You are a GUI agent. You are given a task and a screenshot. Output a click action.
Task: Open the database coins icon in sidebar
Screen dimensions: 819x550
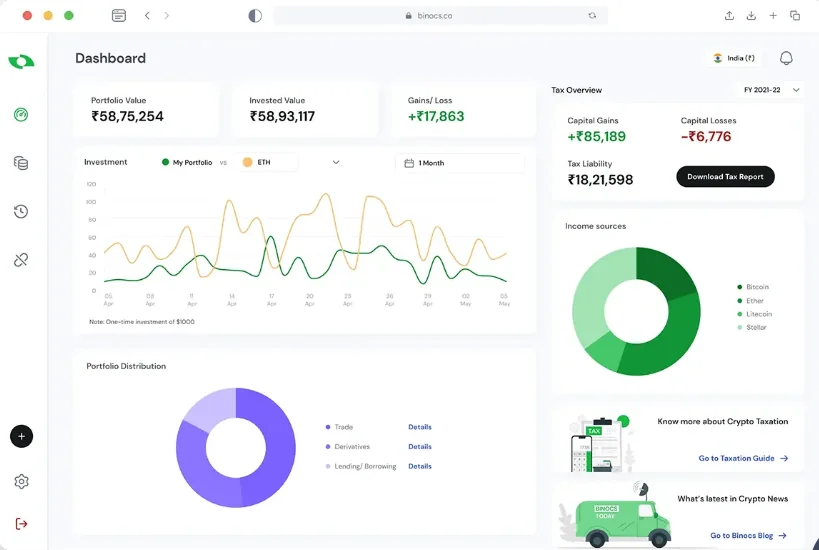21,163
